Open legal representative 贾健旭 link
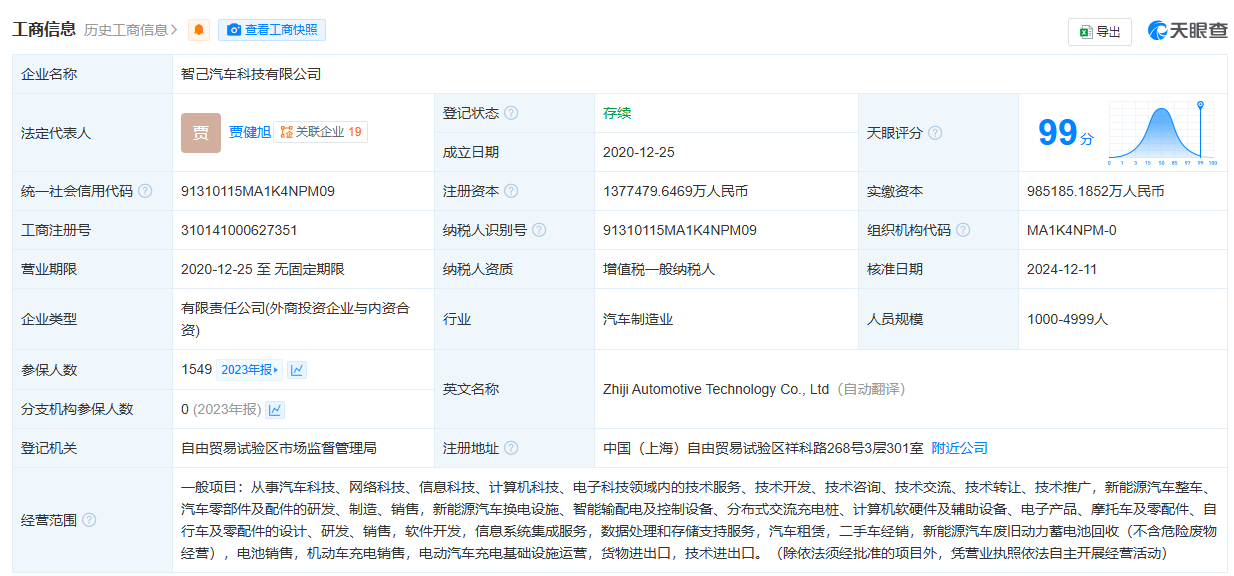 coord(250,132)
